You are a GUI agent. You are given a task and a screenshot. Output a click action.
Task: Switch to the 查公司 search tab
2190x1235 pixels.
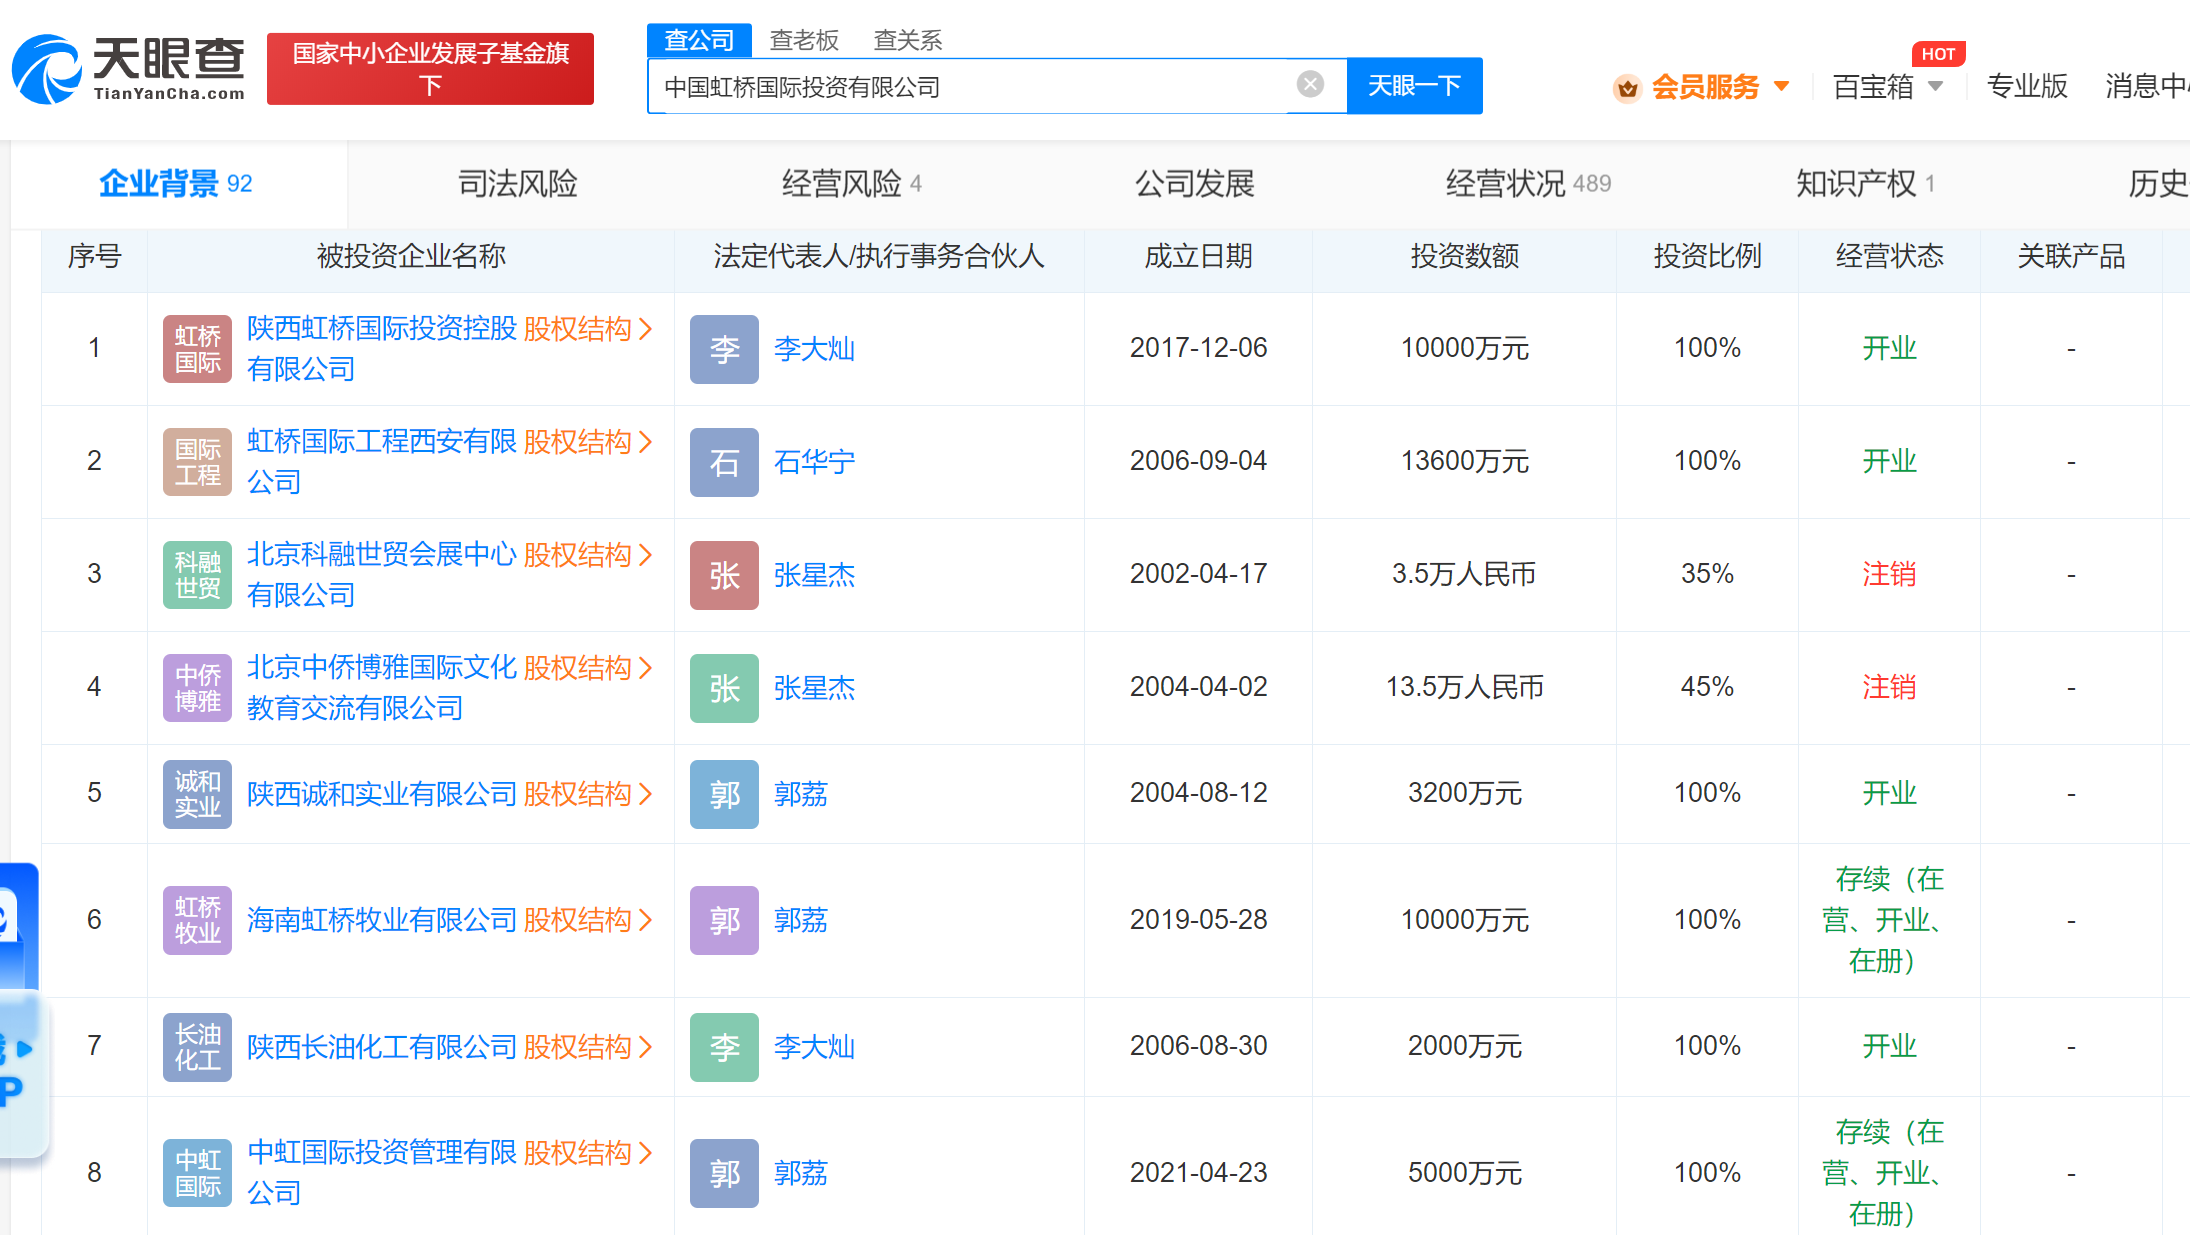[699, 40]
